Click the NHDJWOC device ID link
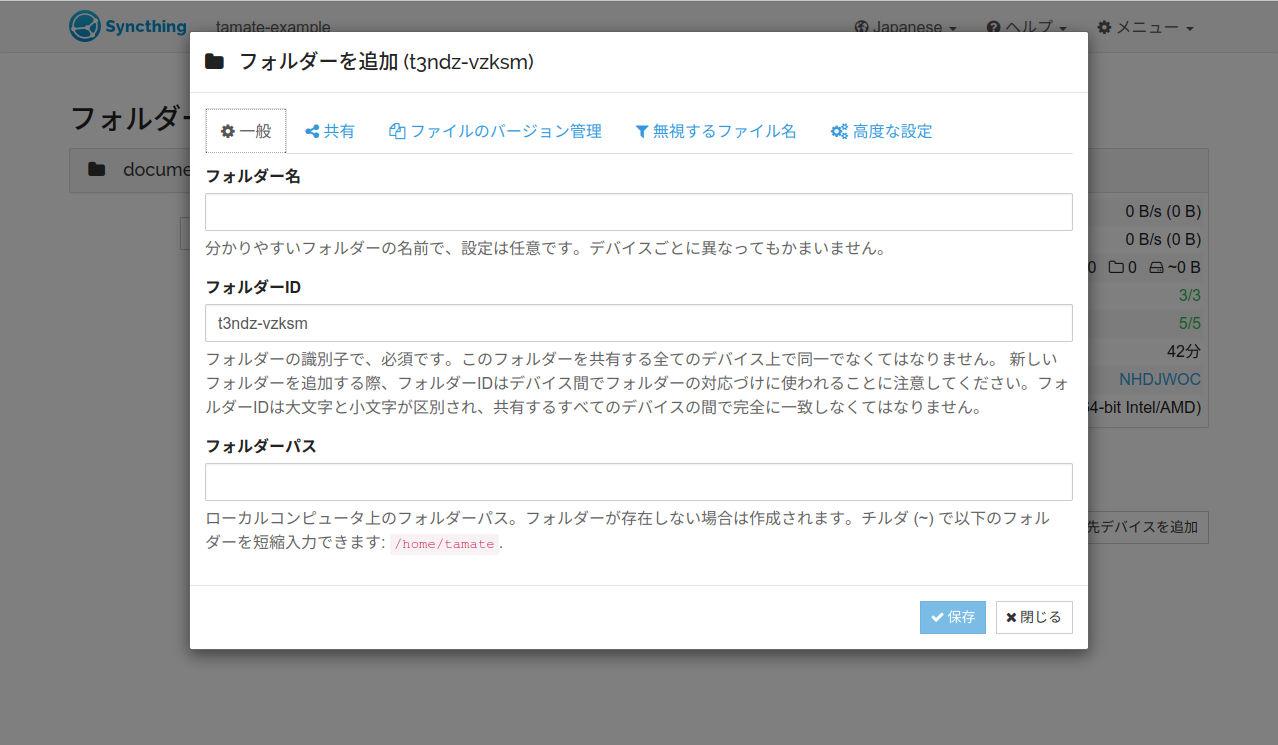This screenshot has height=745, width=1278. (x=1160, y=380)
